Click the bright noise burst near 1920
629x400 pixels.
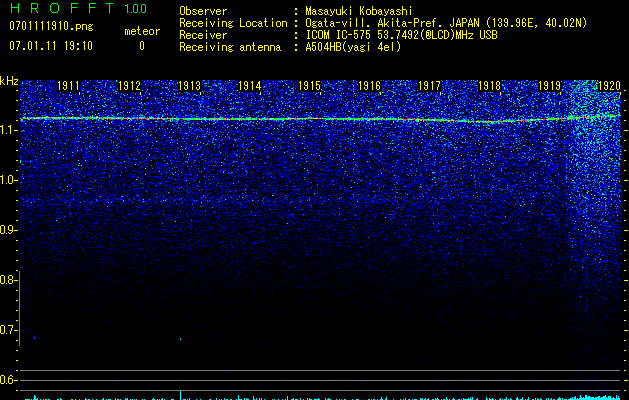[x=595, y=160]
